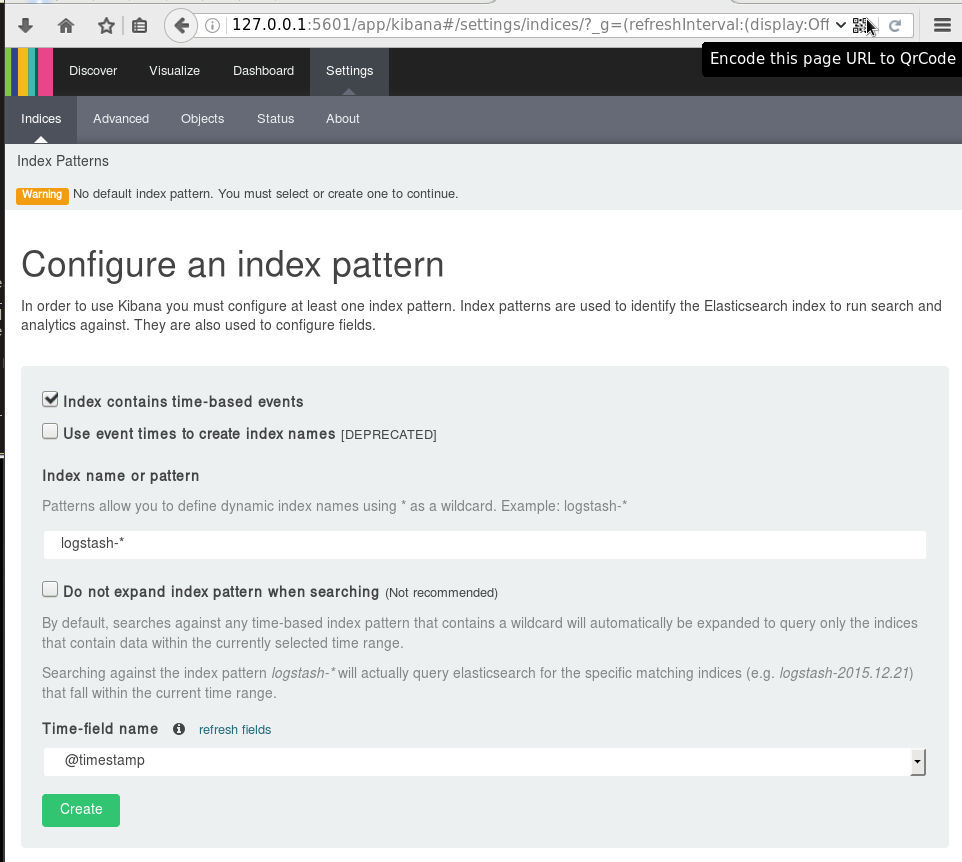This screenshot has width=962, height=862.
Task: Click the Time-field name info icon
Action: pyautogui.click(x=179, y=729)
